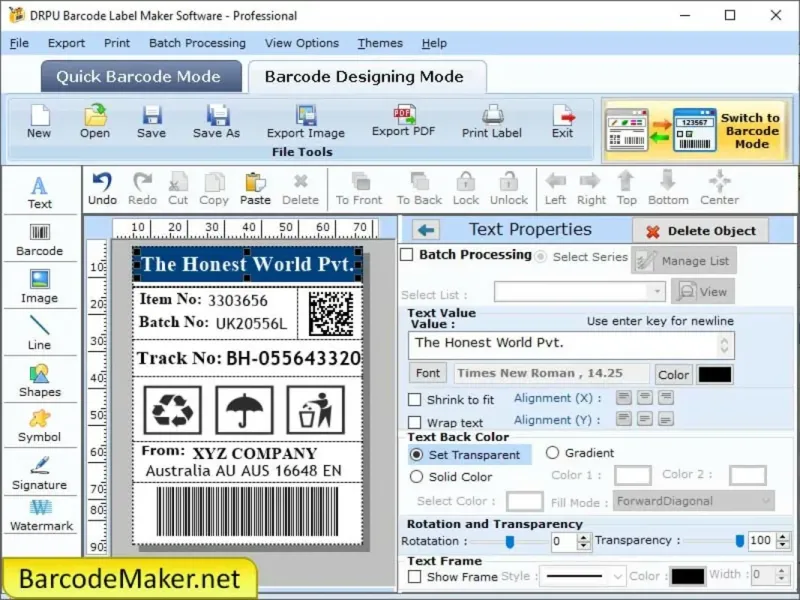Create a New label file
This screenshot has height=600, width=800.
click(39, 121)
